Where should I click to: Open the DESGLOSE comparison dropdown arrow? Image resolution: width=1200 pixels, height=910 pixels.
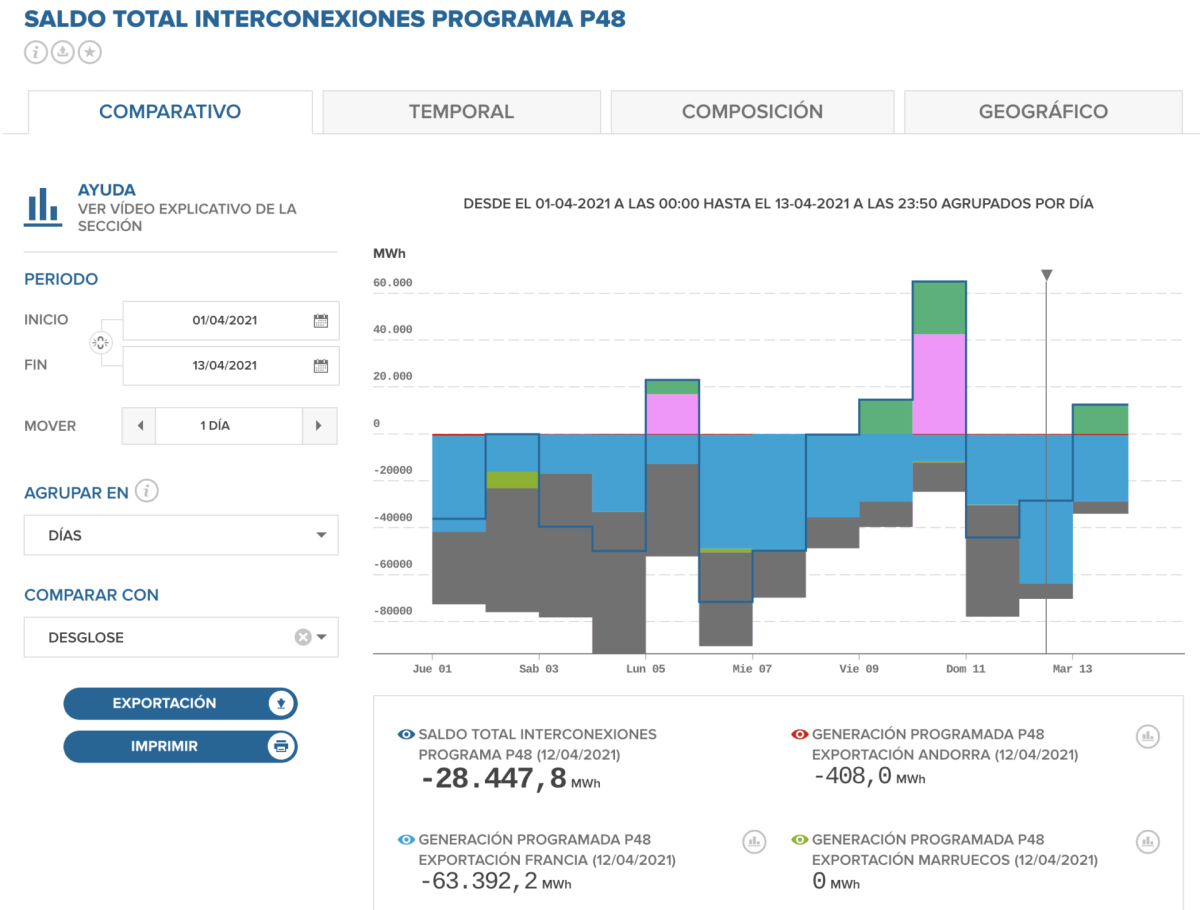[x=322, y=637]
